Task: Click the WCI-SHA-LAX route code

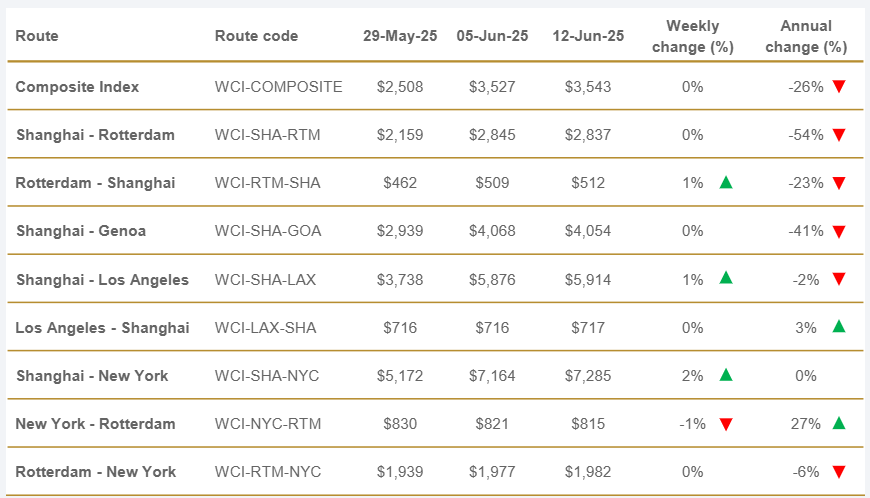Action: [265, 279]
